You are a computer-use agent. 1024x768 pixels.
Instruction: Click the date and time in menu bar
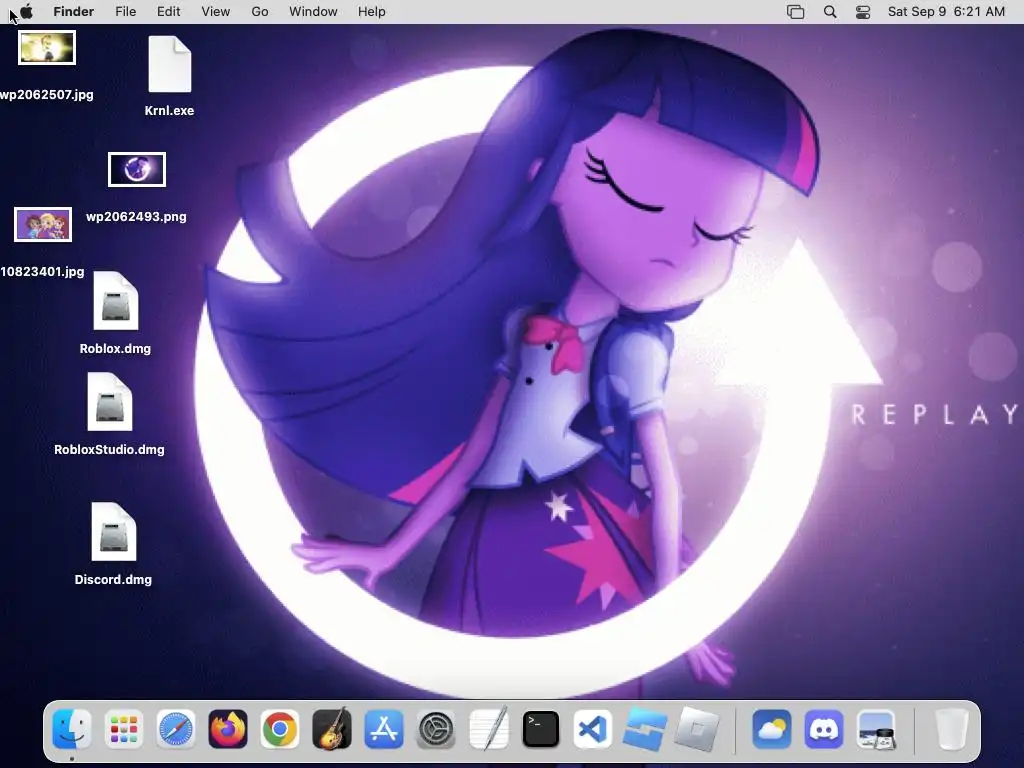946,12
